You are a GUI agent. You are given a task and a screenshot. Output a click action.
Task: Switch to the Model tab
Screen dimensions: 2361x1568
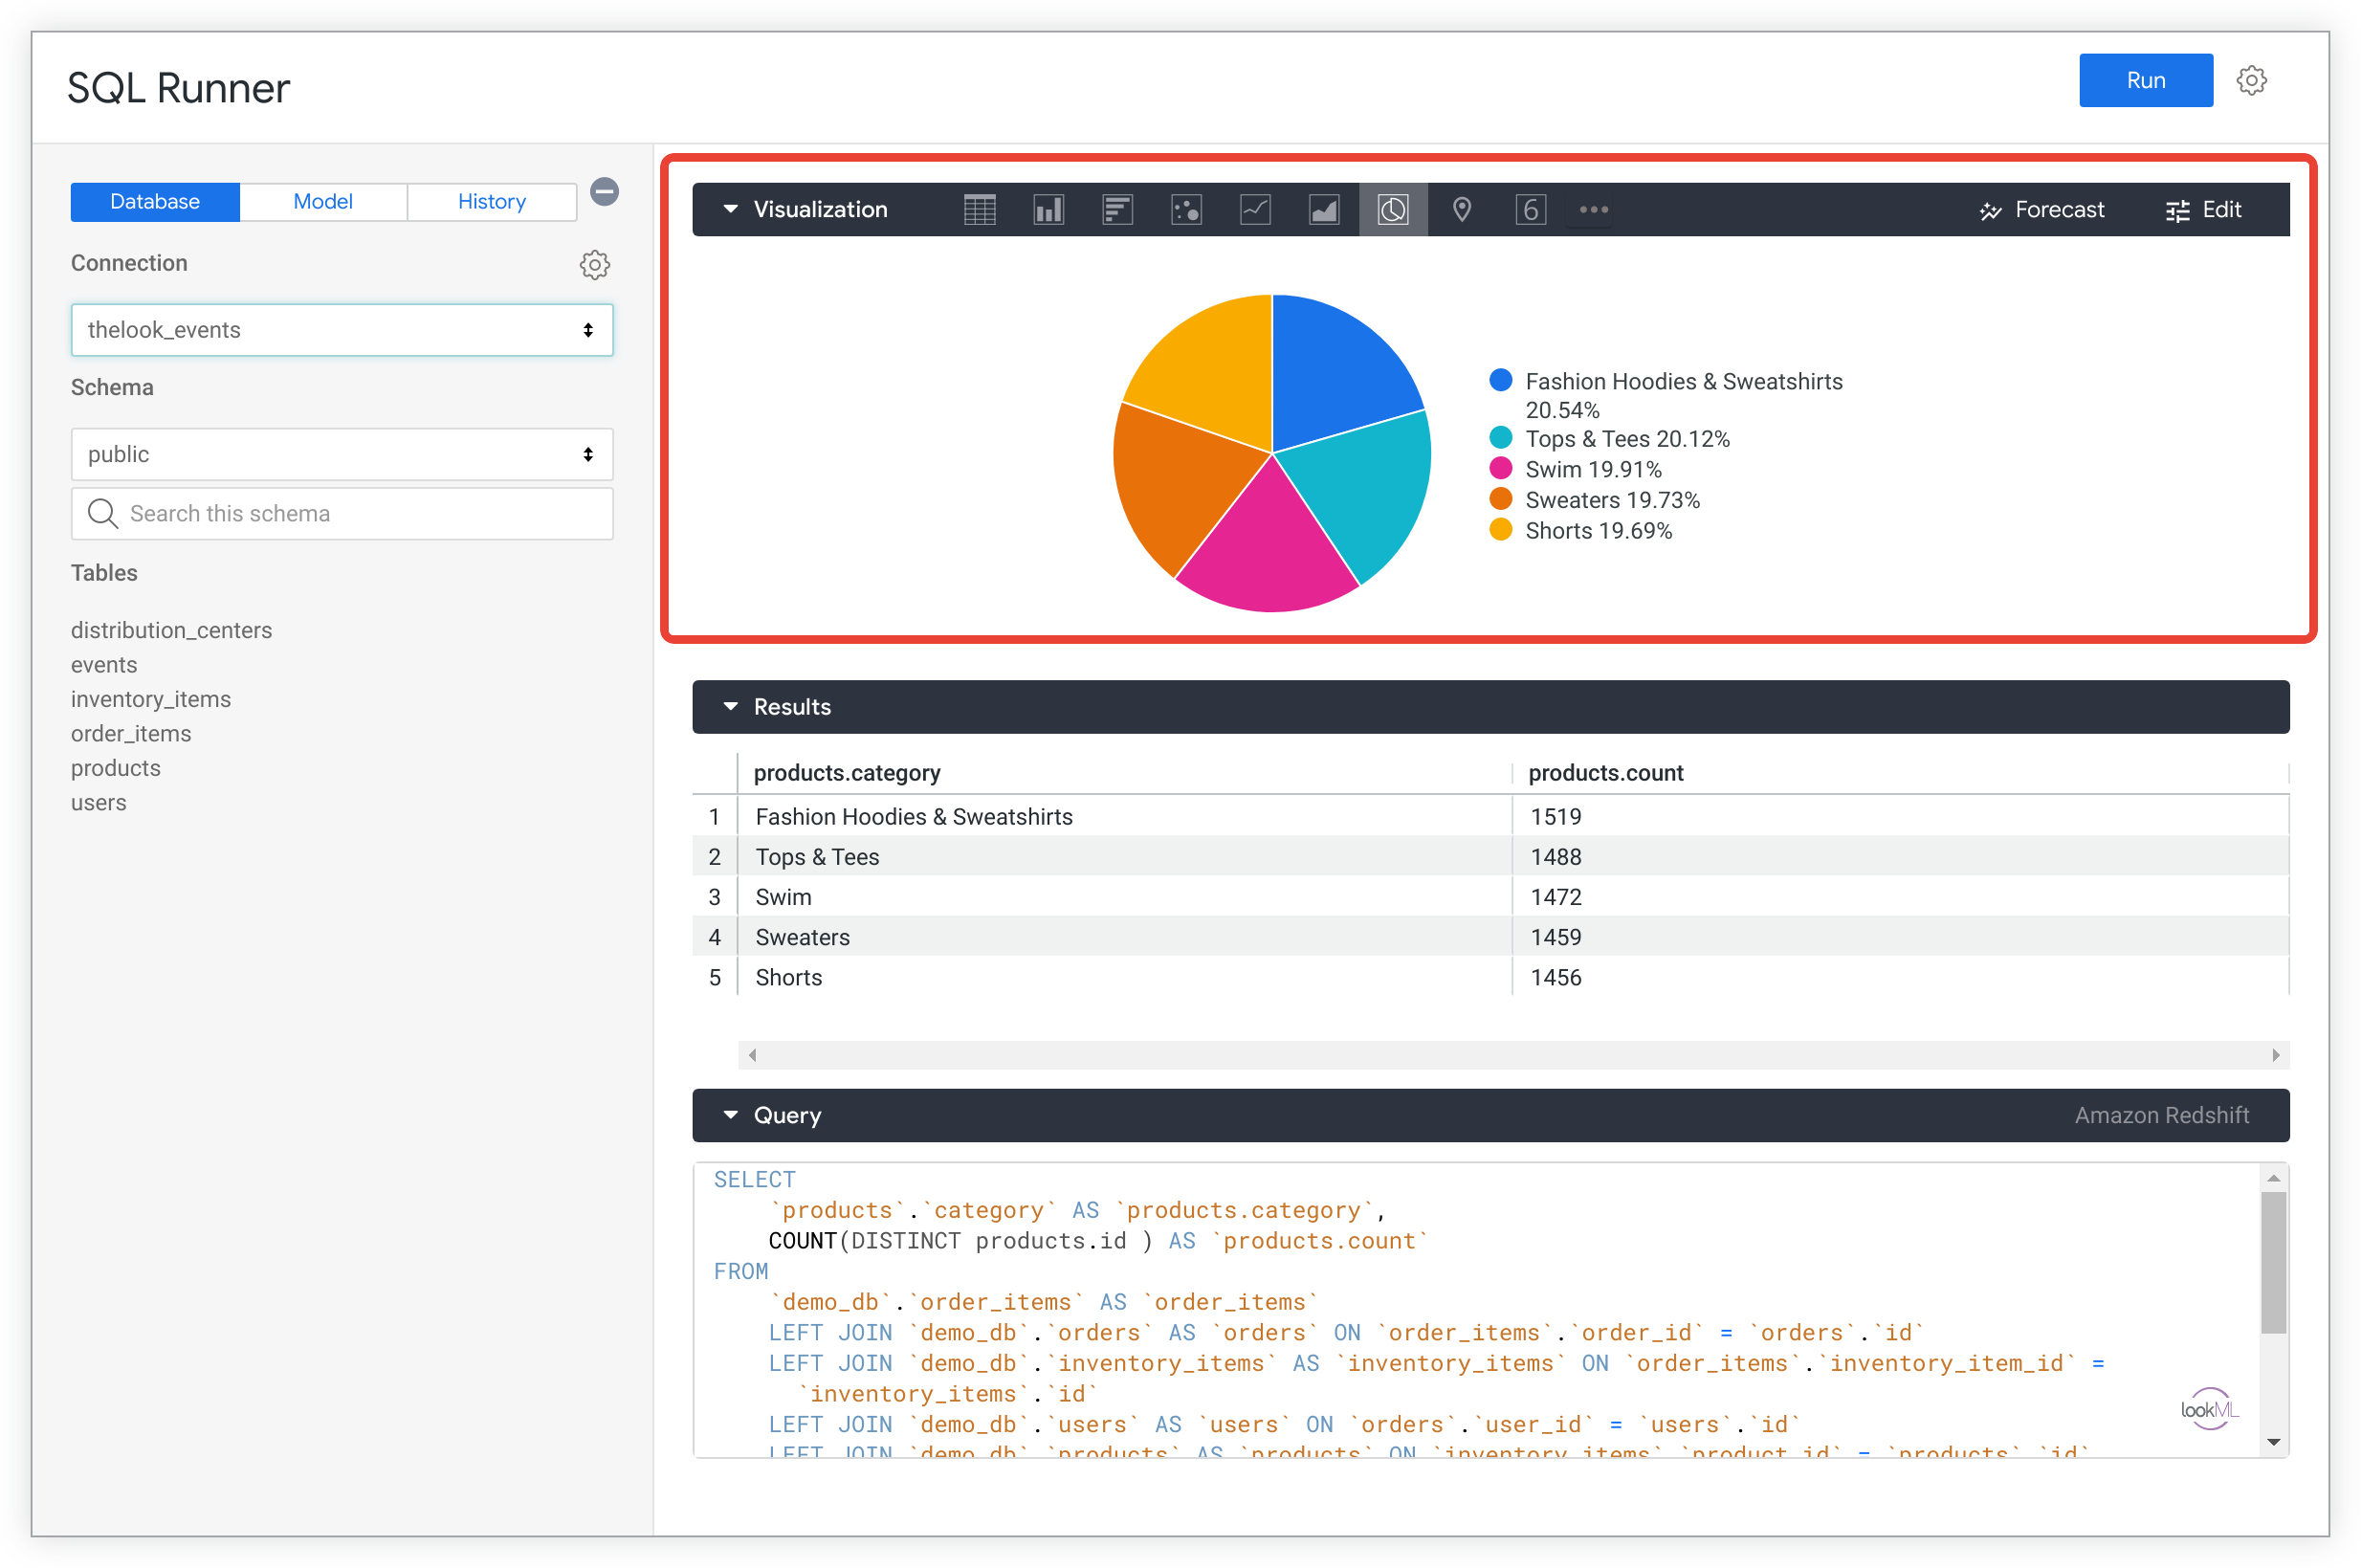[322, 202]
